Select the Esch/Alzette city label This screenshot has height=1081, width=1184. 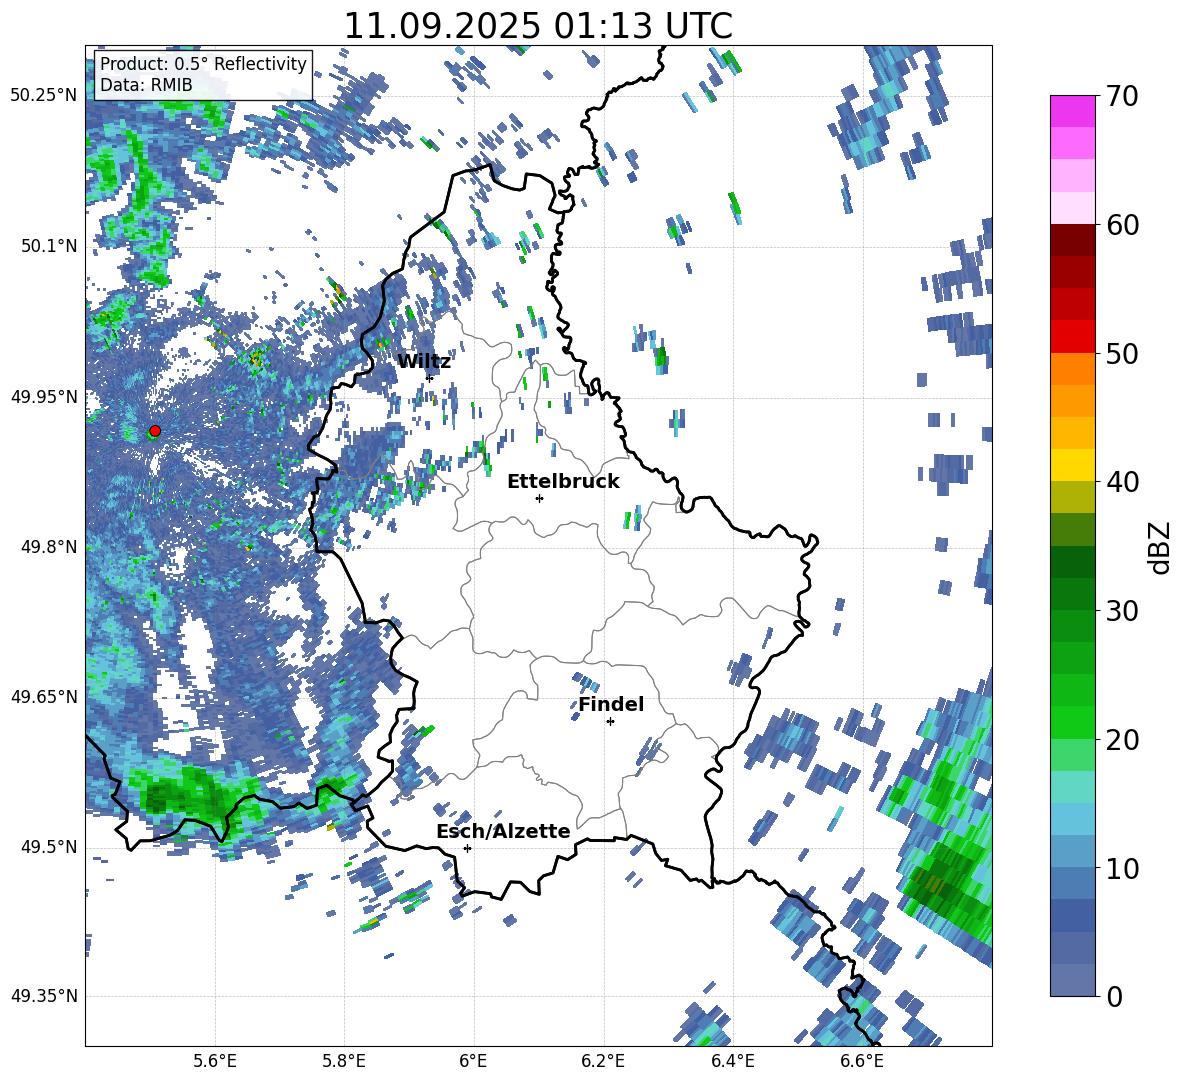tap(503, 831)
